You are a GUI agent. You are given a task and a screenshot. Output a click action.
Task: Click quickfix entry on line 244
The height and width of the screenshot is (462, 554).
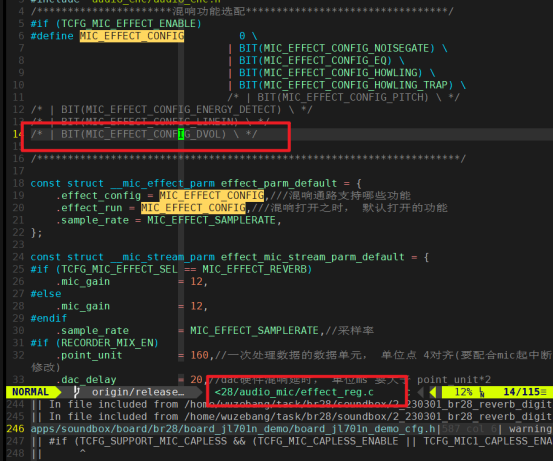click(291, 404)
